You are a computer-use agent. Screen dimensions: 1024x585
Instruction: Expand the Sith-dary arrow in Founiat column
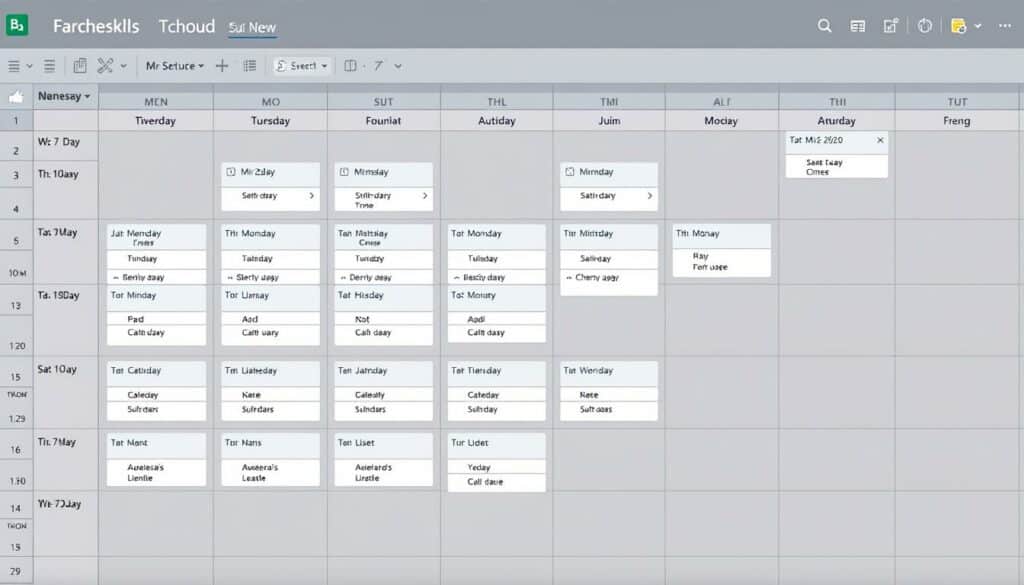pos(425,195)
